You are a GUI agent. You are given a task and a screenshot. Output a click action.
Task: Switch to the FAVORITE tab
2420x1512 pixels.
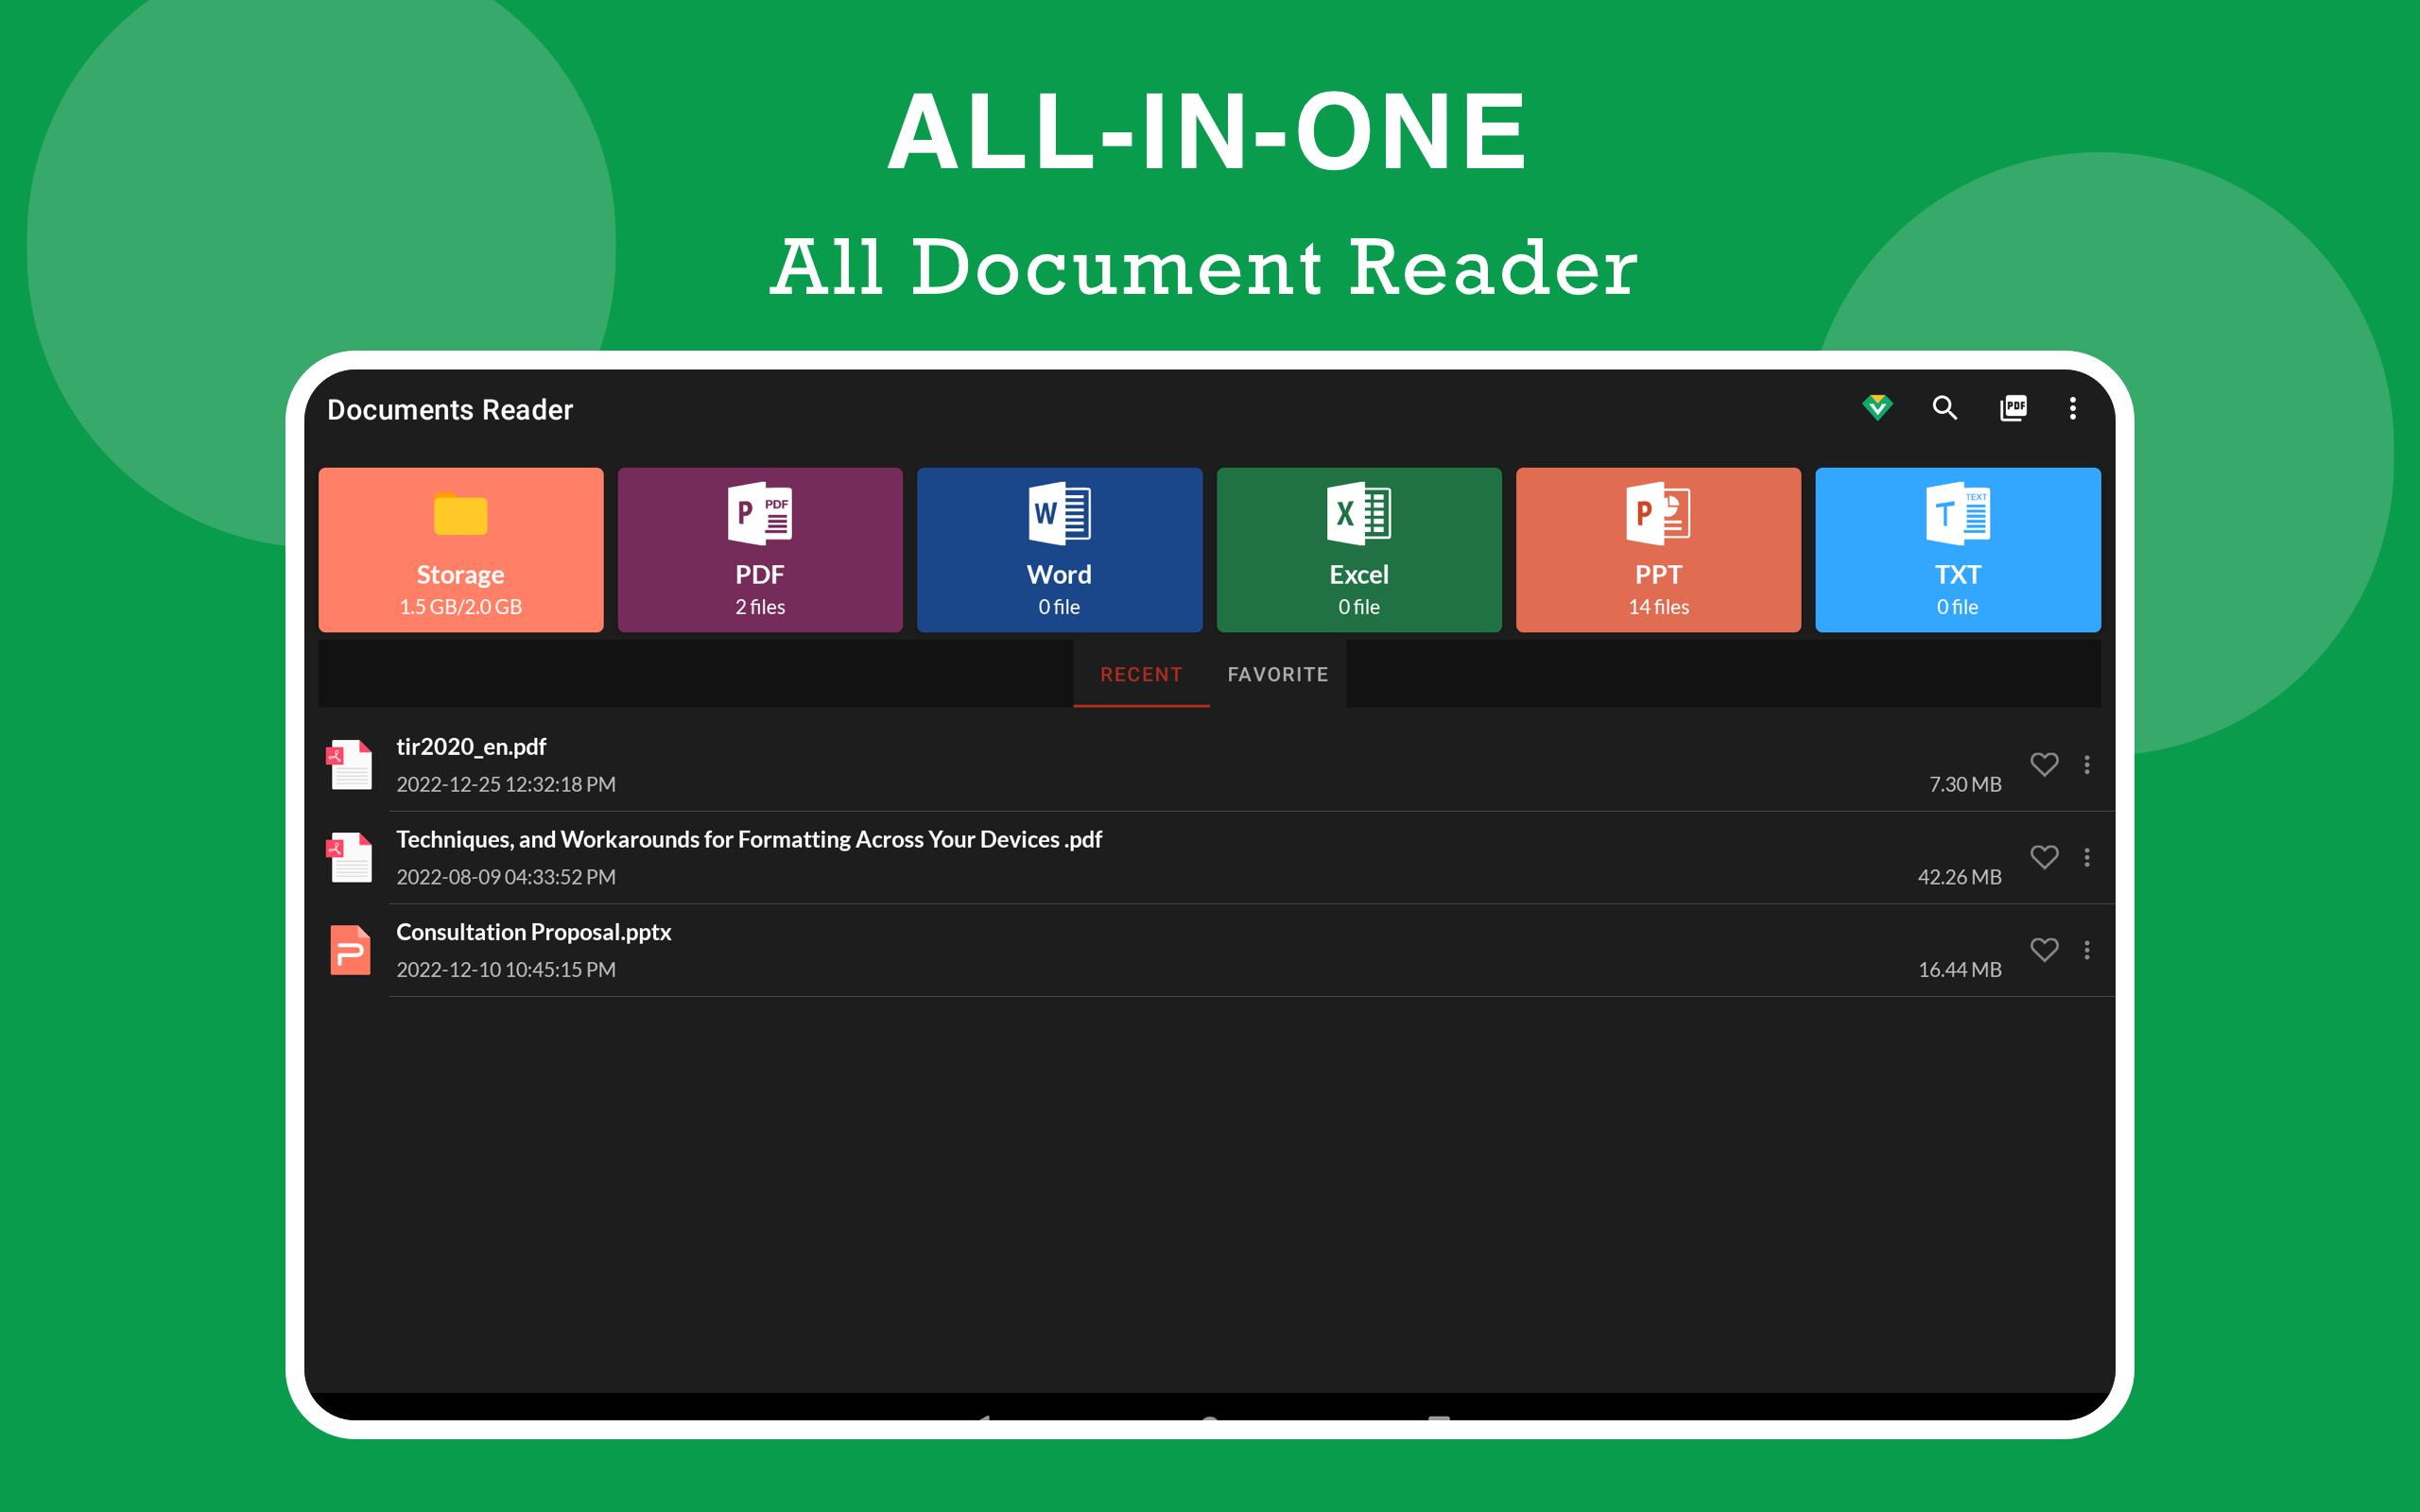(x=1278, y=674)
